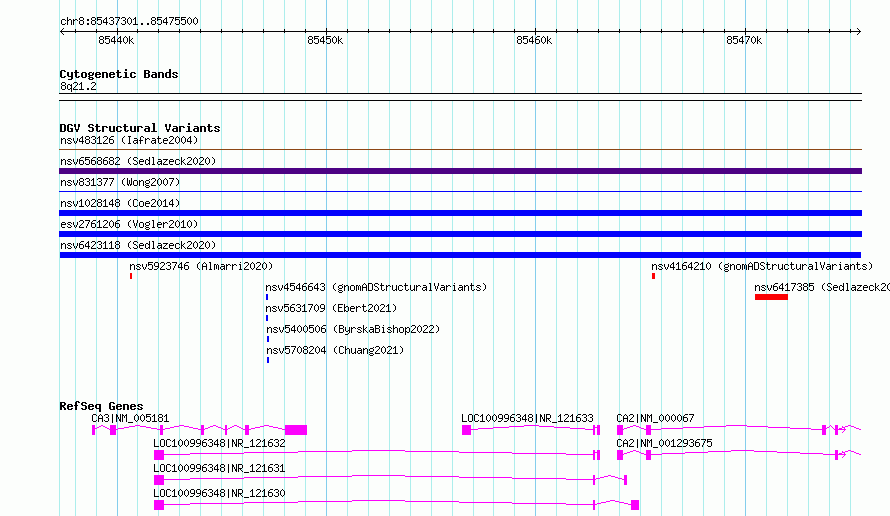Click the blue nsv6423118 variant bar
Screen dimensions: 890x516
[460, 255]
